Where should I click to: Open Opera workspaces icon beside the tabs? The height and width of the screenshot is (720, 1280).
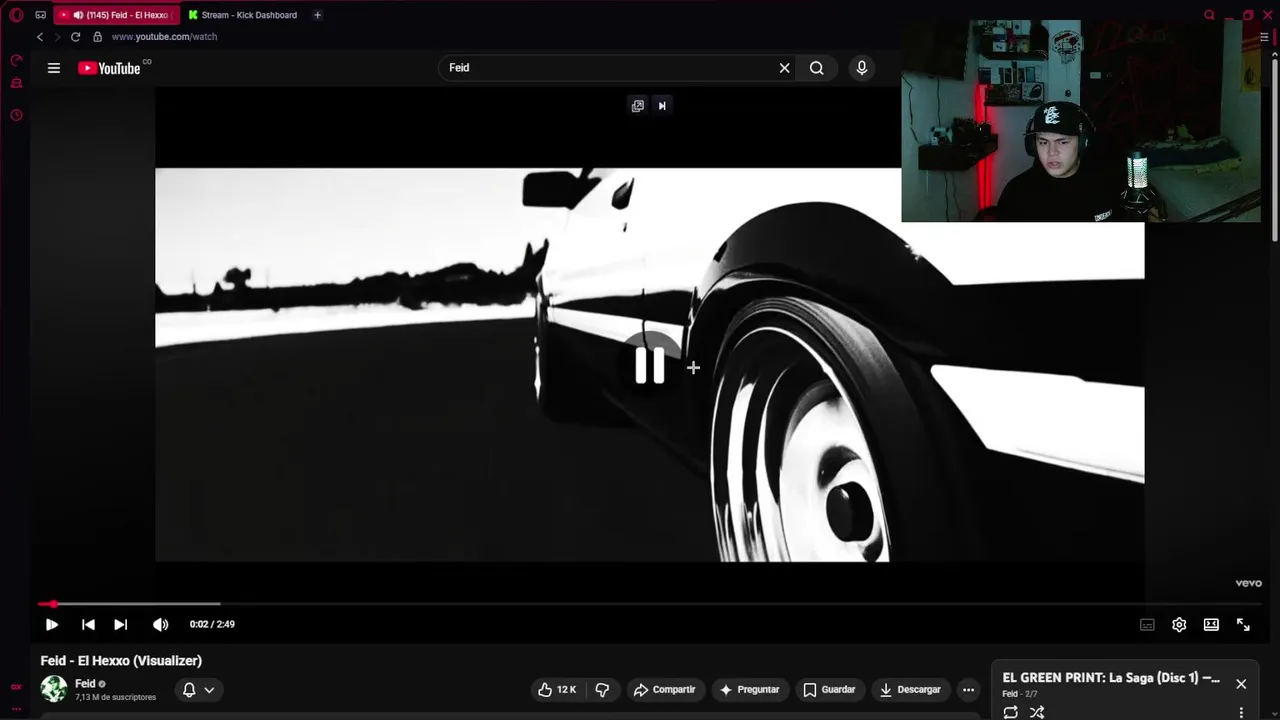pos(40,15)
